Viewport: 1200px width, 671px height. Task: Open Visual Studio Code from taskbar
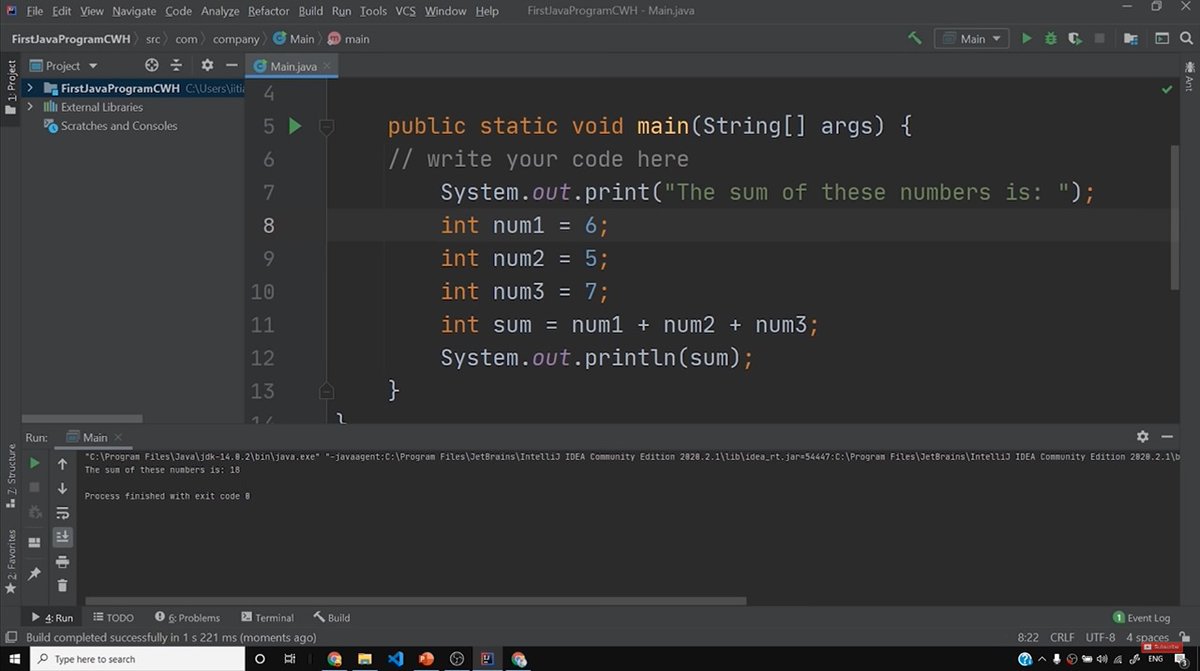pyautogui.click(x=395, y=659)
